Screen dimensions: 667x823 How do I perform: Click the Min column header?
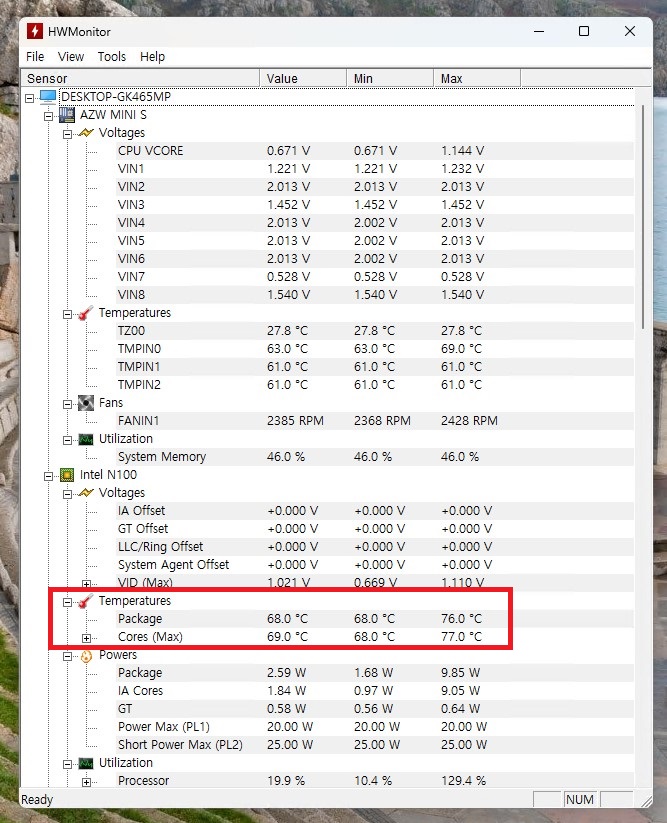390,79
